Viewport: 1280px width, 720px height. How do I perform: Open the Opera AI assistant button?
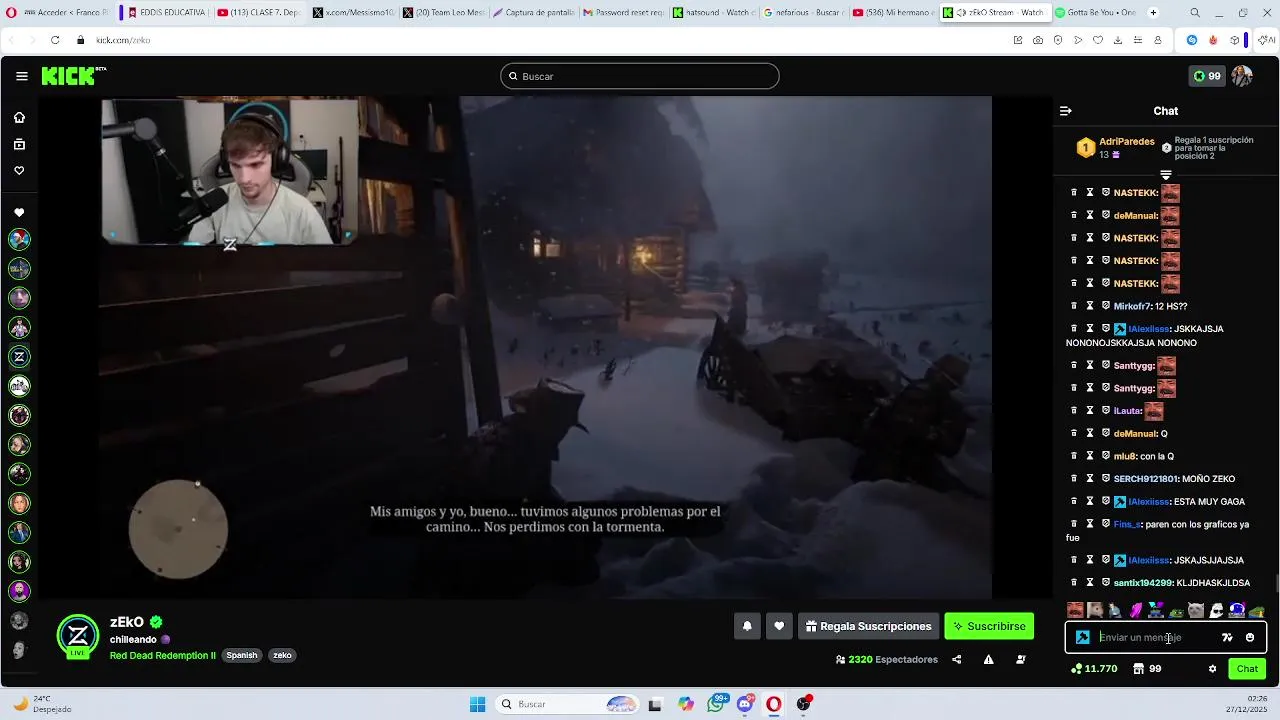[x=1267, y=40]
